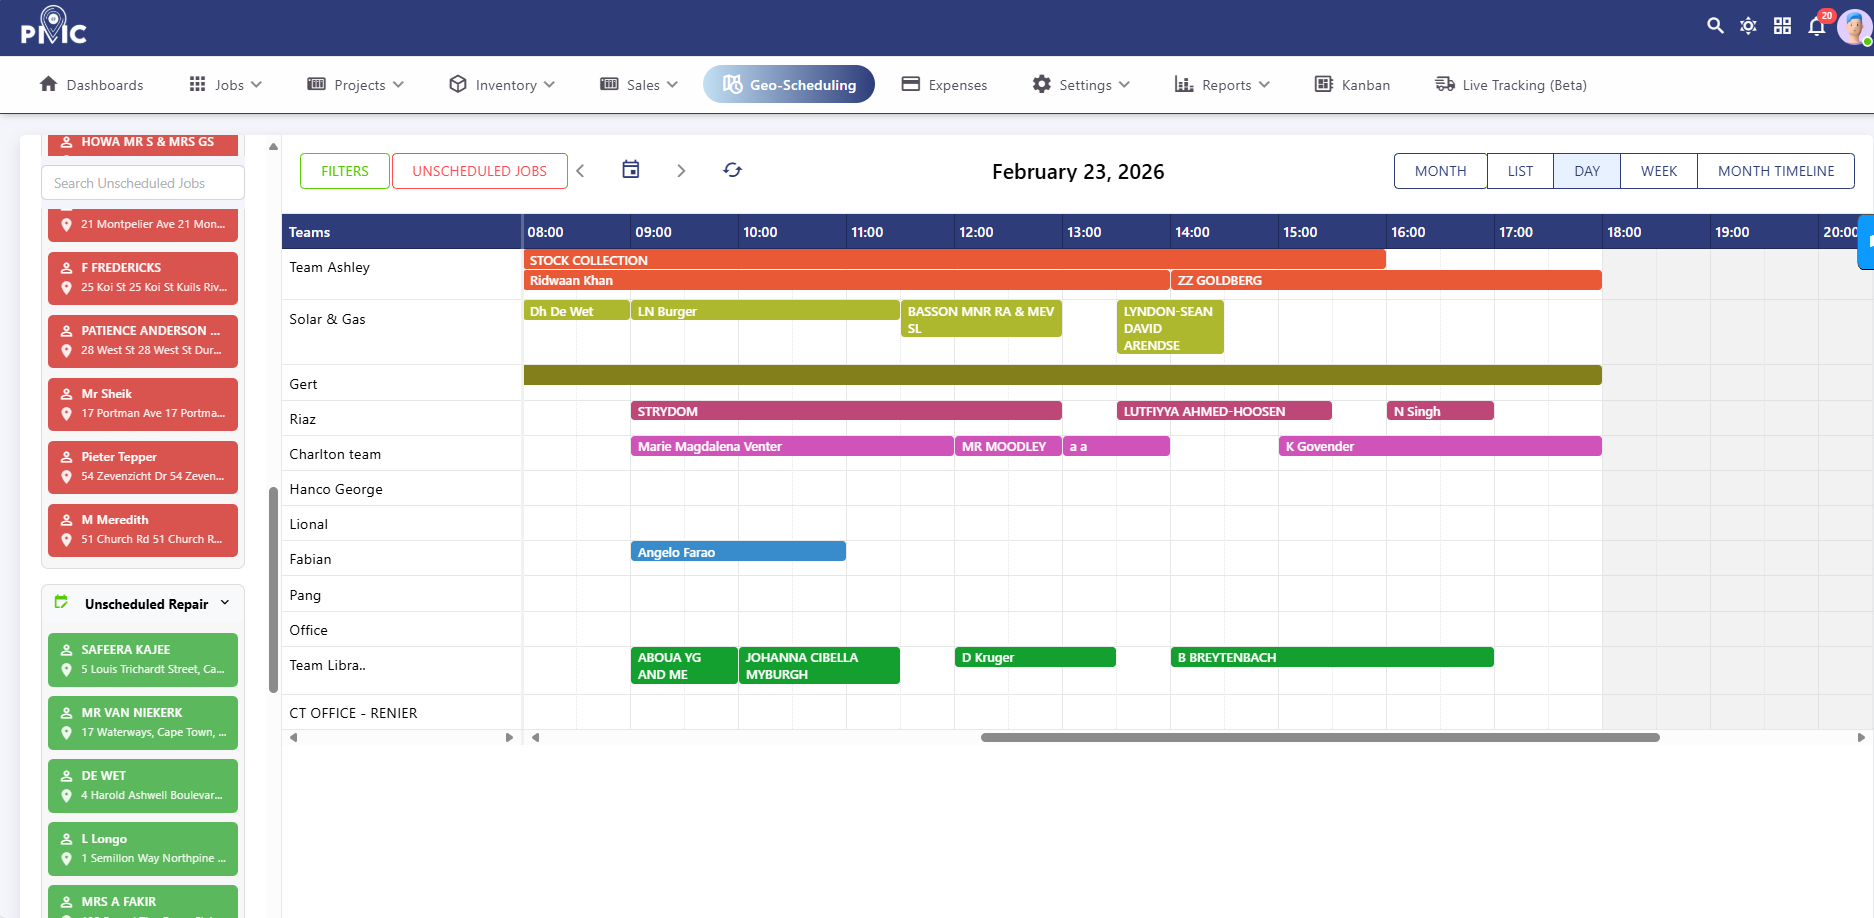
Task: Open the LUTFIYYA AHMED-HOOSEN job
Action: tap(1224, 411)
